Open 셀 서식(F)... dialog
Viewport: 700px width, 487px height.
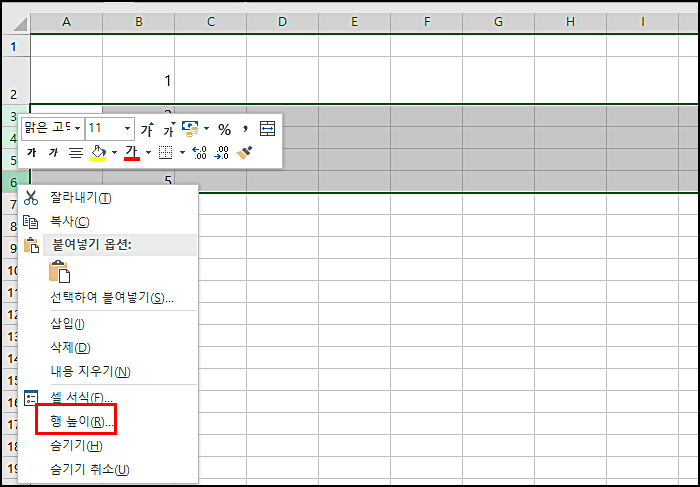[108, 397]
